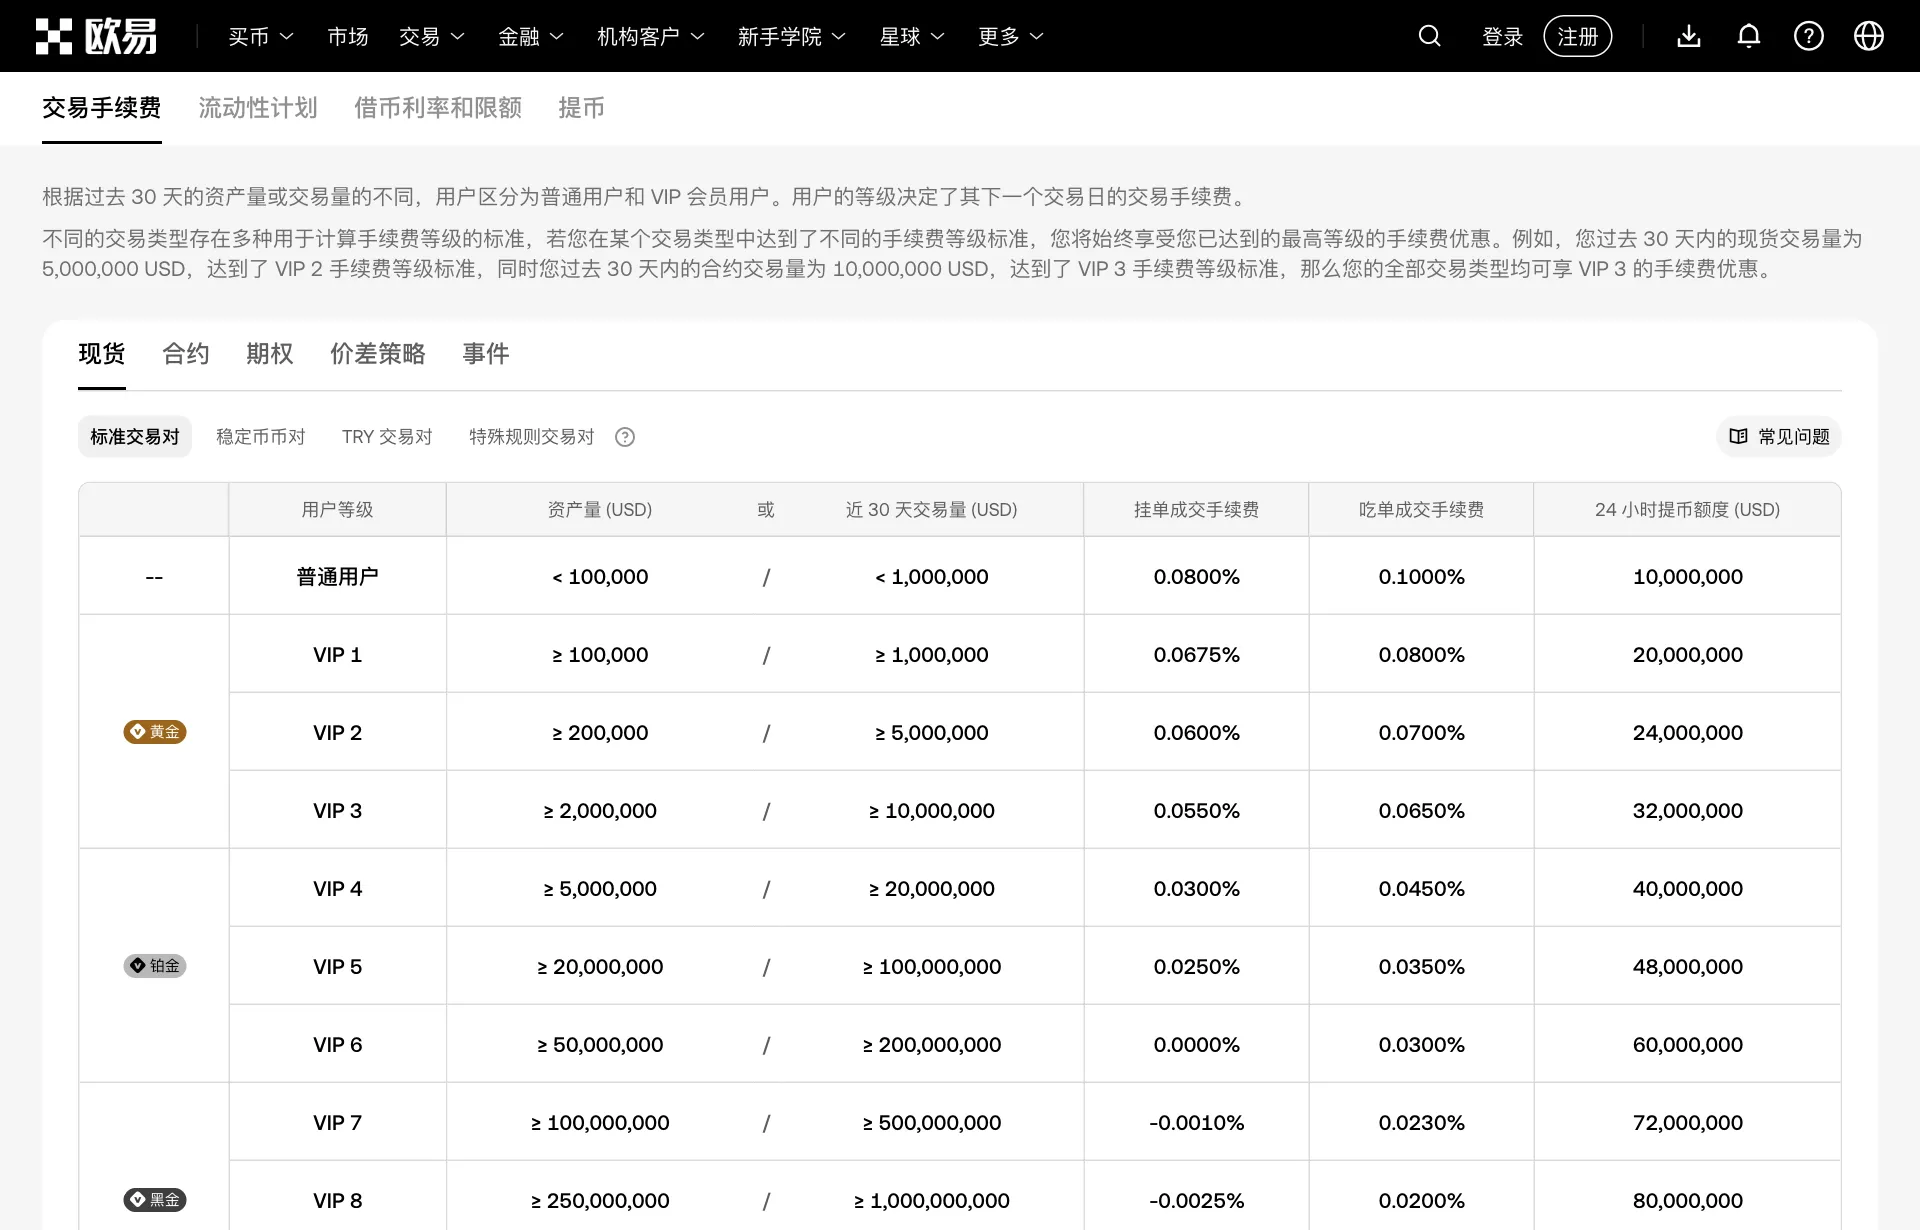Screen dimensions: 1920x1230
Task: Select the 标准交易对 filter
Action: pyautogui.click(x=135, y=437)
